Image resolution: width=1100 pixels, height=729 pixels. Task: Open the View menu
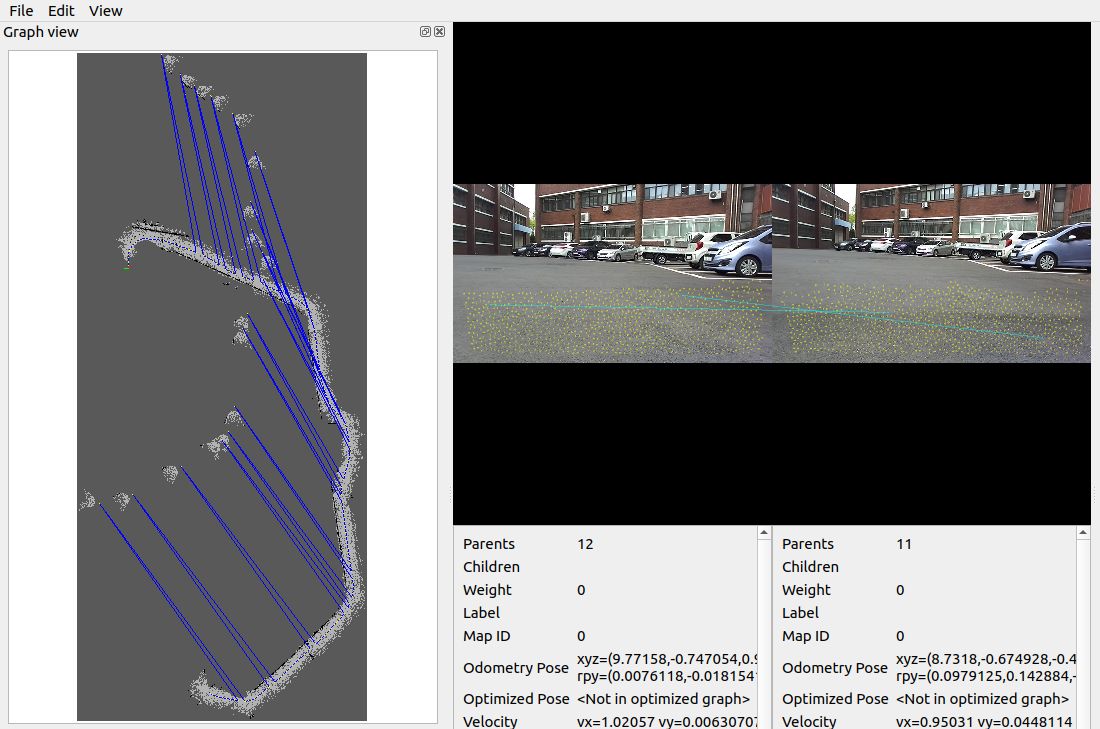pyautogui.click(x=105, y=11)
